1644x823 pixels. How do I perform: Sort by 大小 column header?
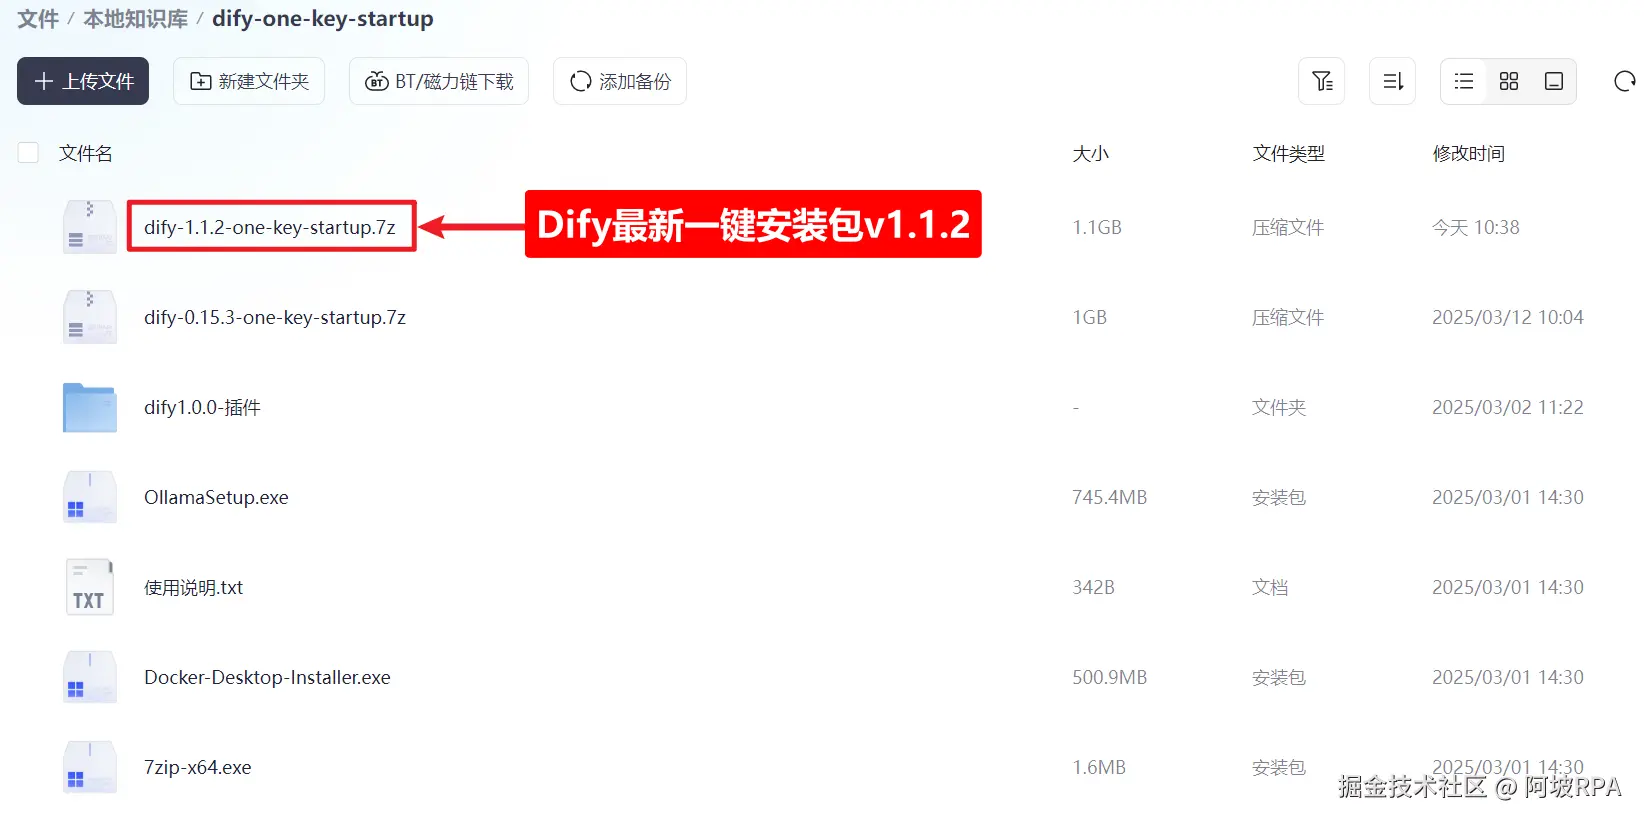(x=1090, y=153)
